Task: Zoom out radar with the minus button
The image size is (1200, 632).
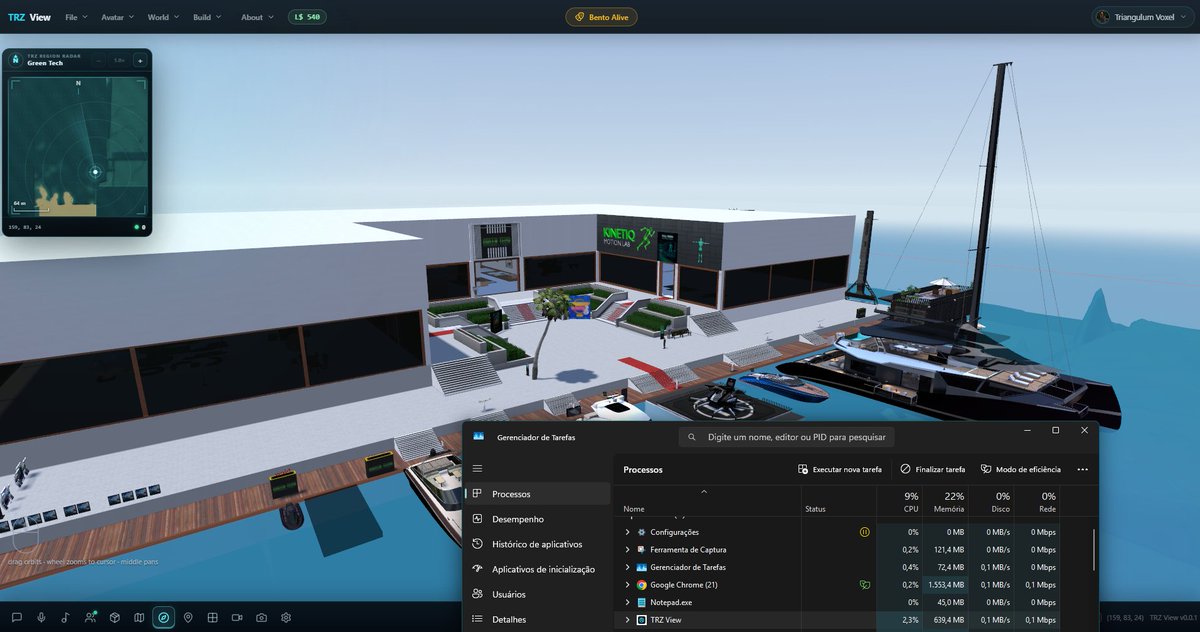Action: (x=98, y=61)
